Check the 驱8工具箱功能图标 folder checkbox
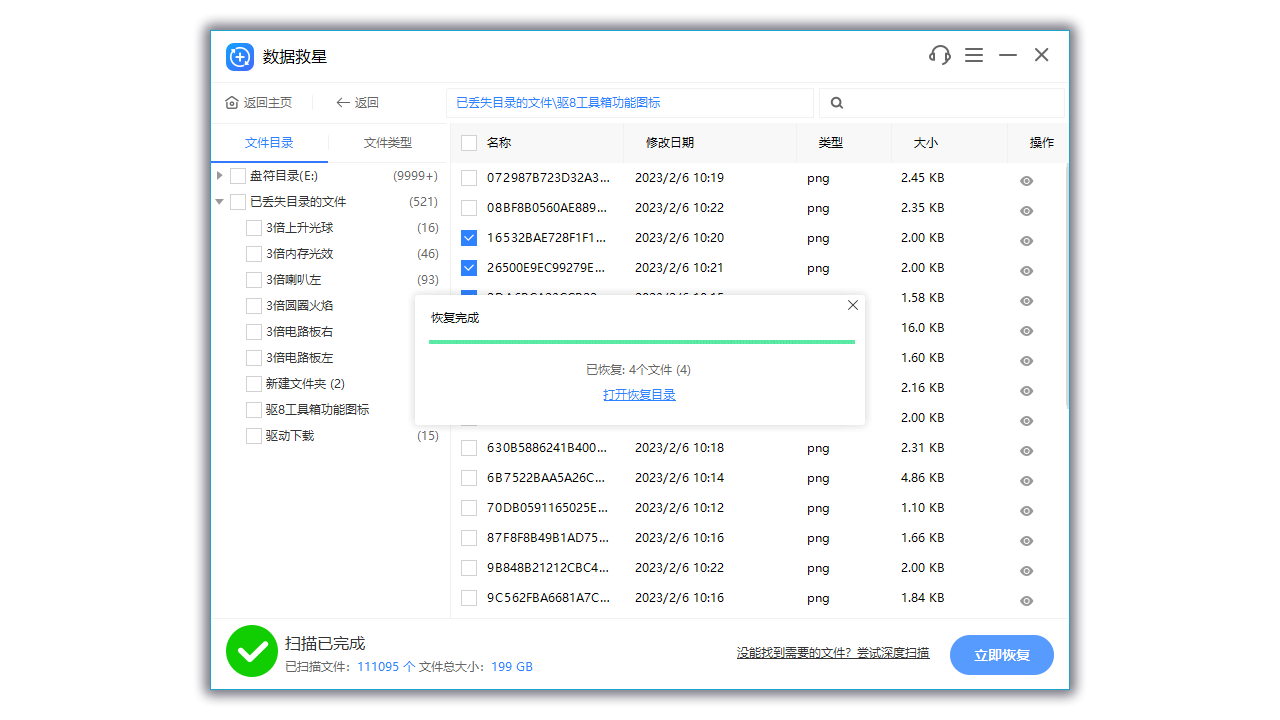 pos(253,409)
